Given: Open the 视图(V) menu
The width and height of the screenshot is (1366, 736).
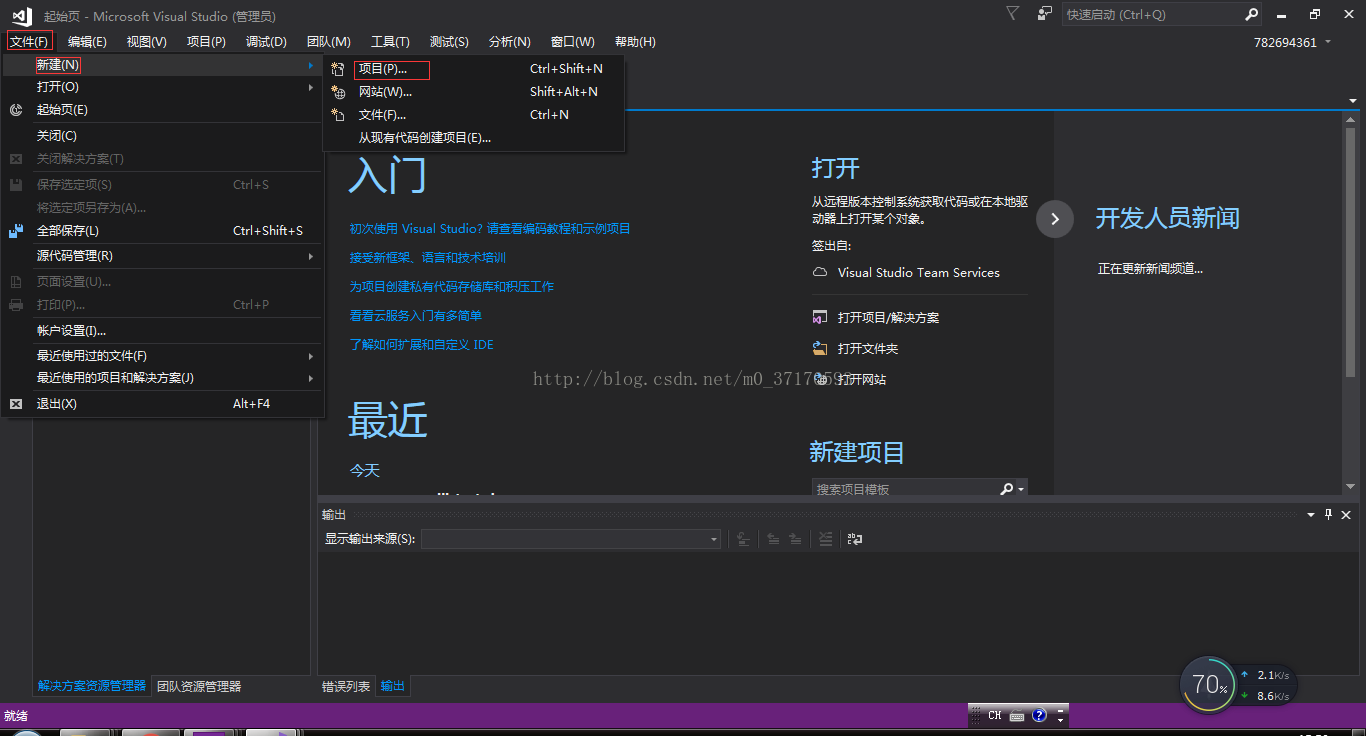Looking at the screenshot, I should 147,42.
